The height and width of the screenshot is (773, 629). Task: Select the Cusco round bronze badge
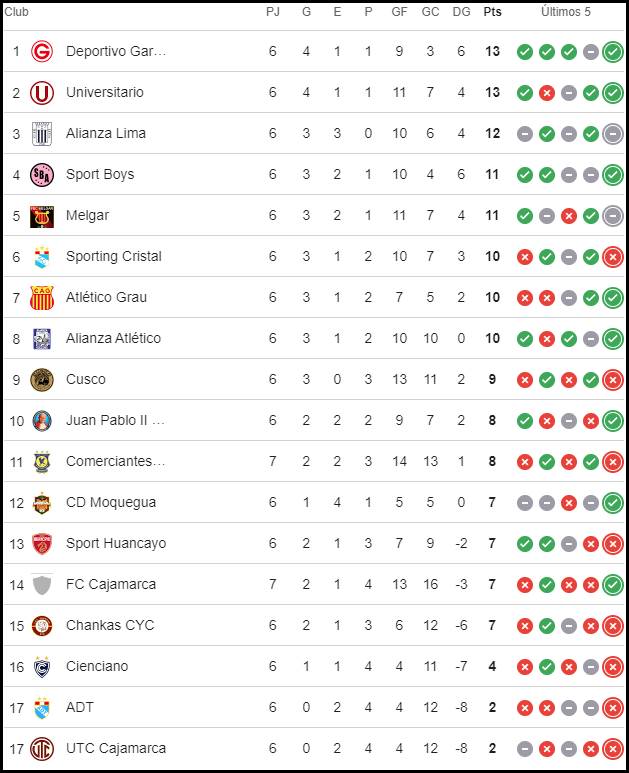(x=42, y=380)
